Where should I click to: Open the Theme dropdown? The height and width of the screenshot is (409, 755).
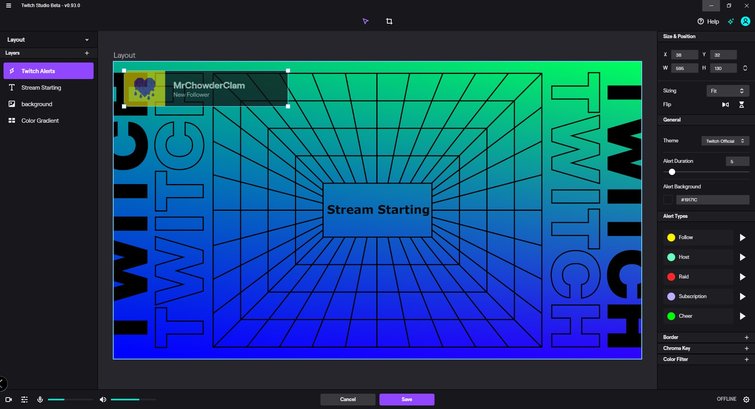click(725, 141)
